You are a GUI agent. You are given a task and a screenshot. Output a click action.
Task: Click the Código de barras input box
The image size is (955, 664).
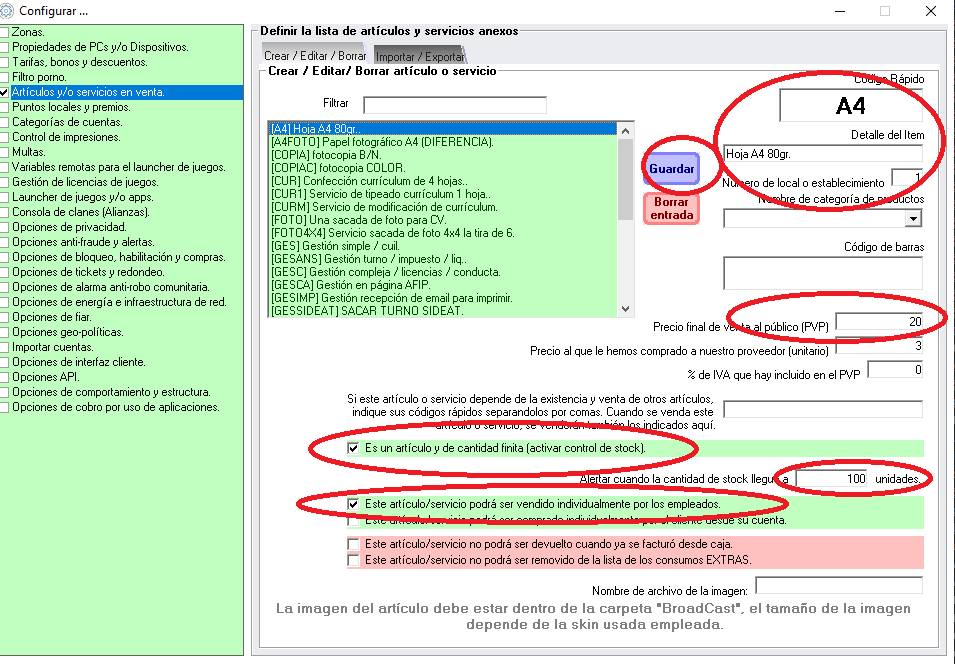(x=823, y=273)
